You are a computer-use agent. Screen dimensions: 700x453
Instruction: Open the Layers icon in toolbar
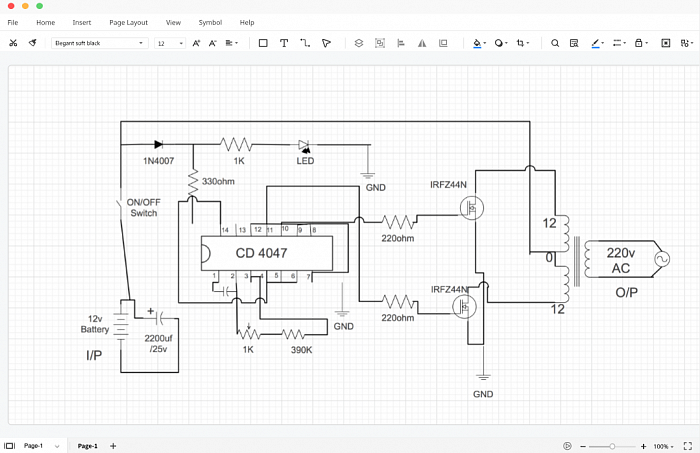(358, 43)
